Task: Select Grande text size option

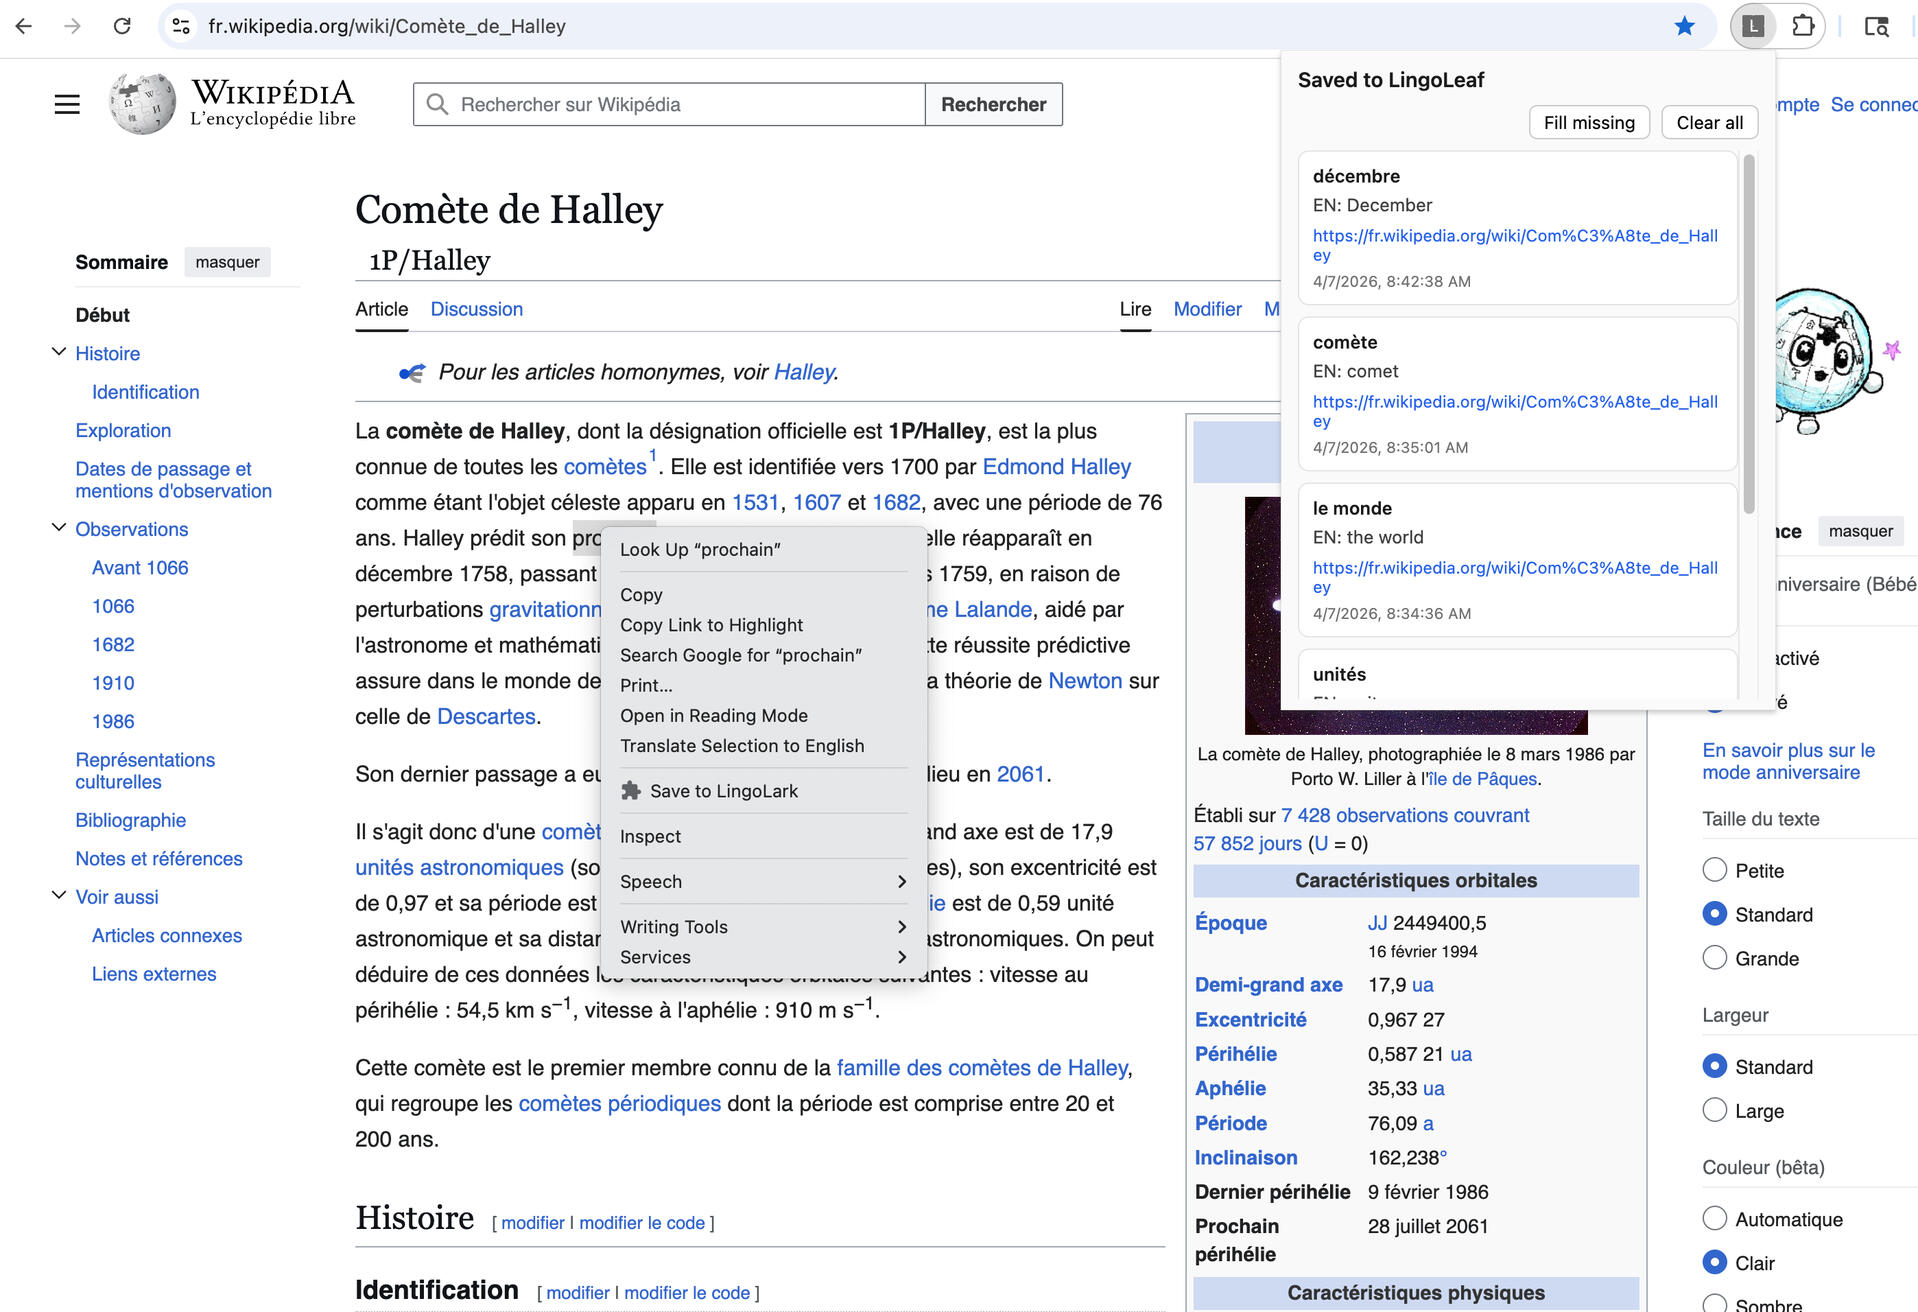Action: (1715, 958)
